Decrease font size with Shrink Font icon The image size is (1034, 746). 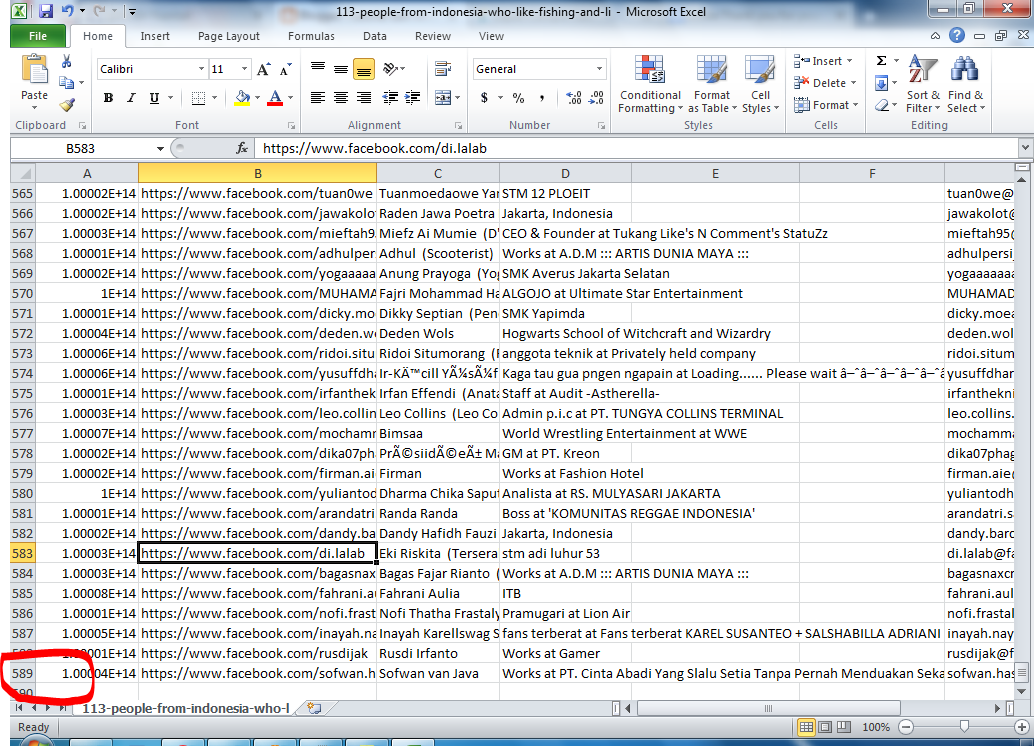coord(285,69)
